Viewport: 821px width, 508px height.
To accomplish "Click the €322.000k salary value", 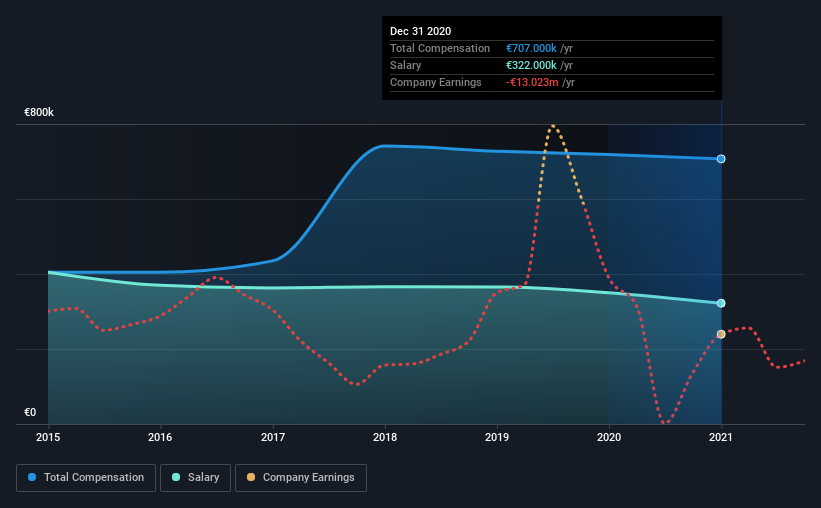I will [x=531, y=65].
